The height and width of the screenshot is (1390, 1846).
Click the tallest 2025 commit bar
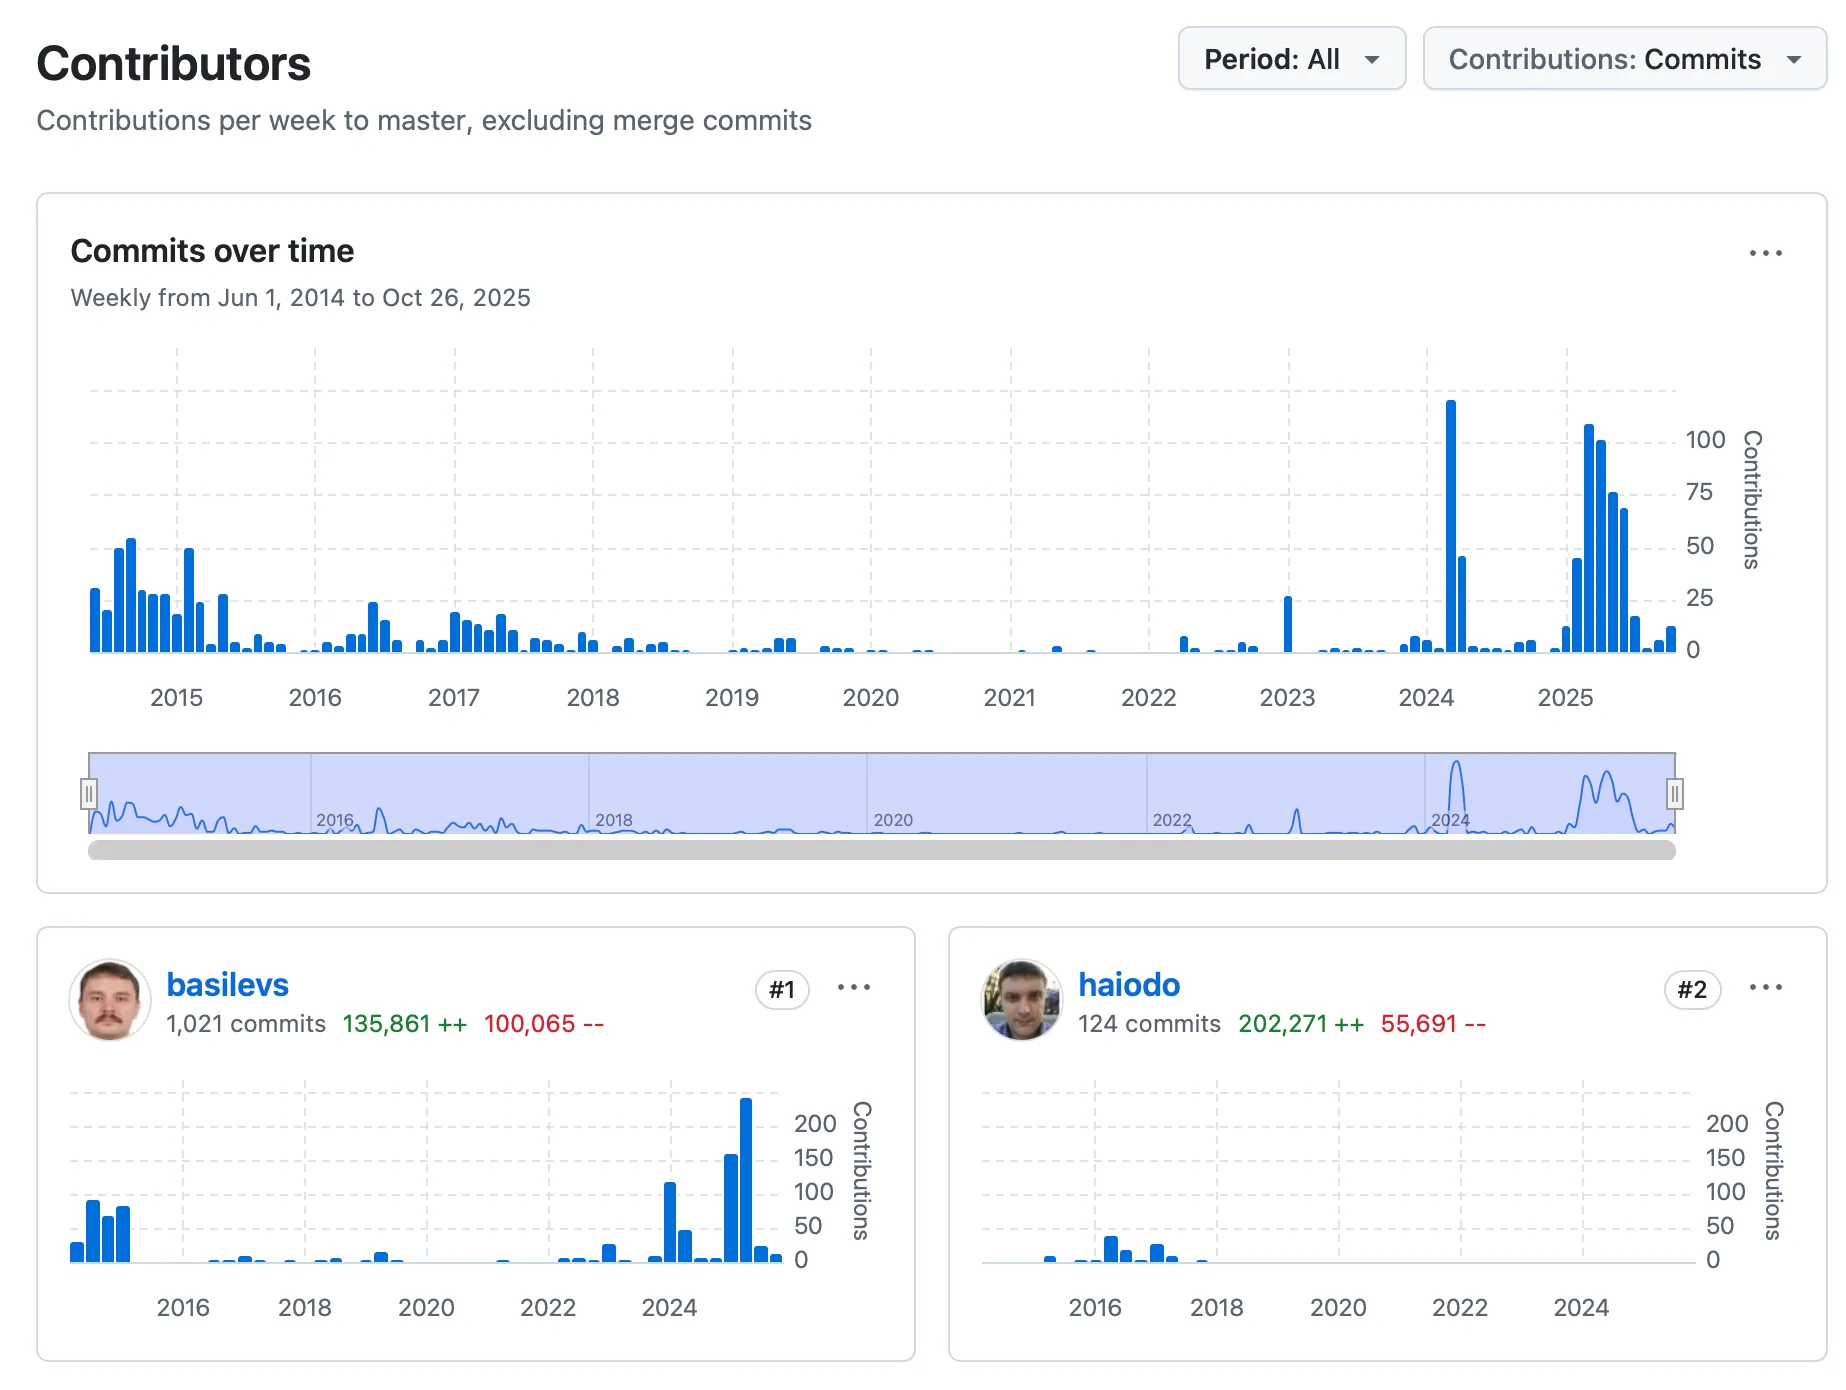(x=1589, y=538)
